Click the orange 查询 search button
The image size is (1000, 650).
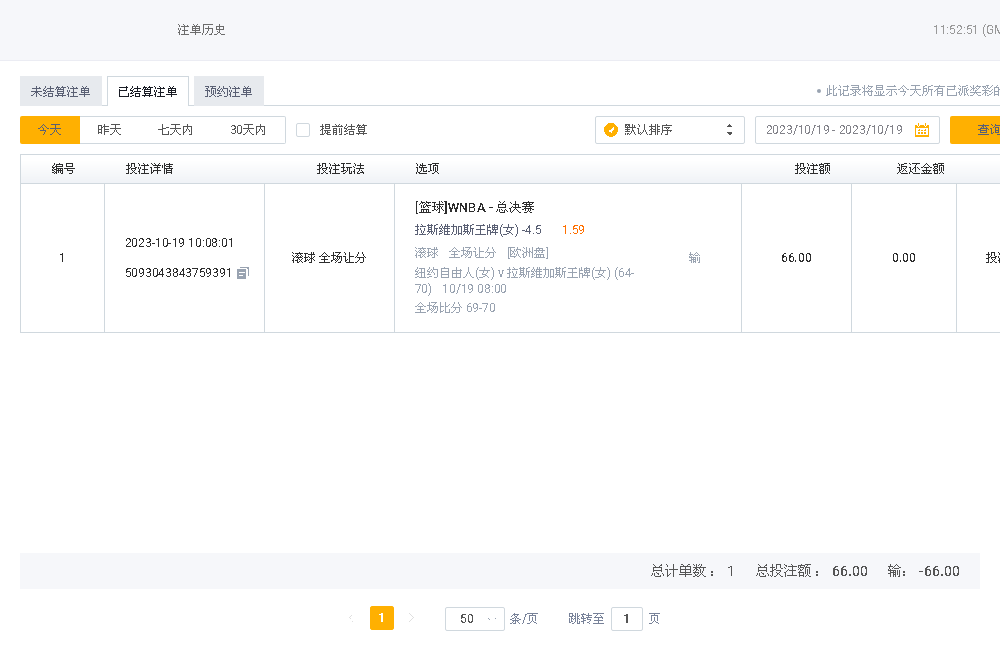pyautogui.click(x=975, y=129)
